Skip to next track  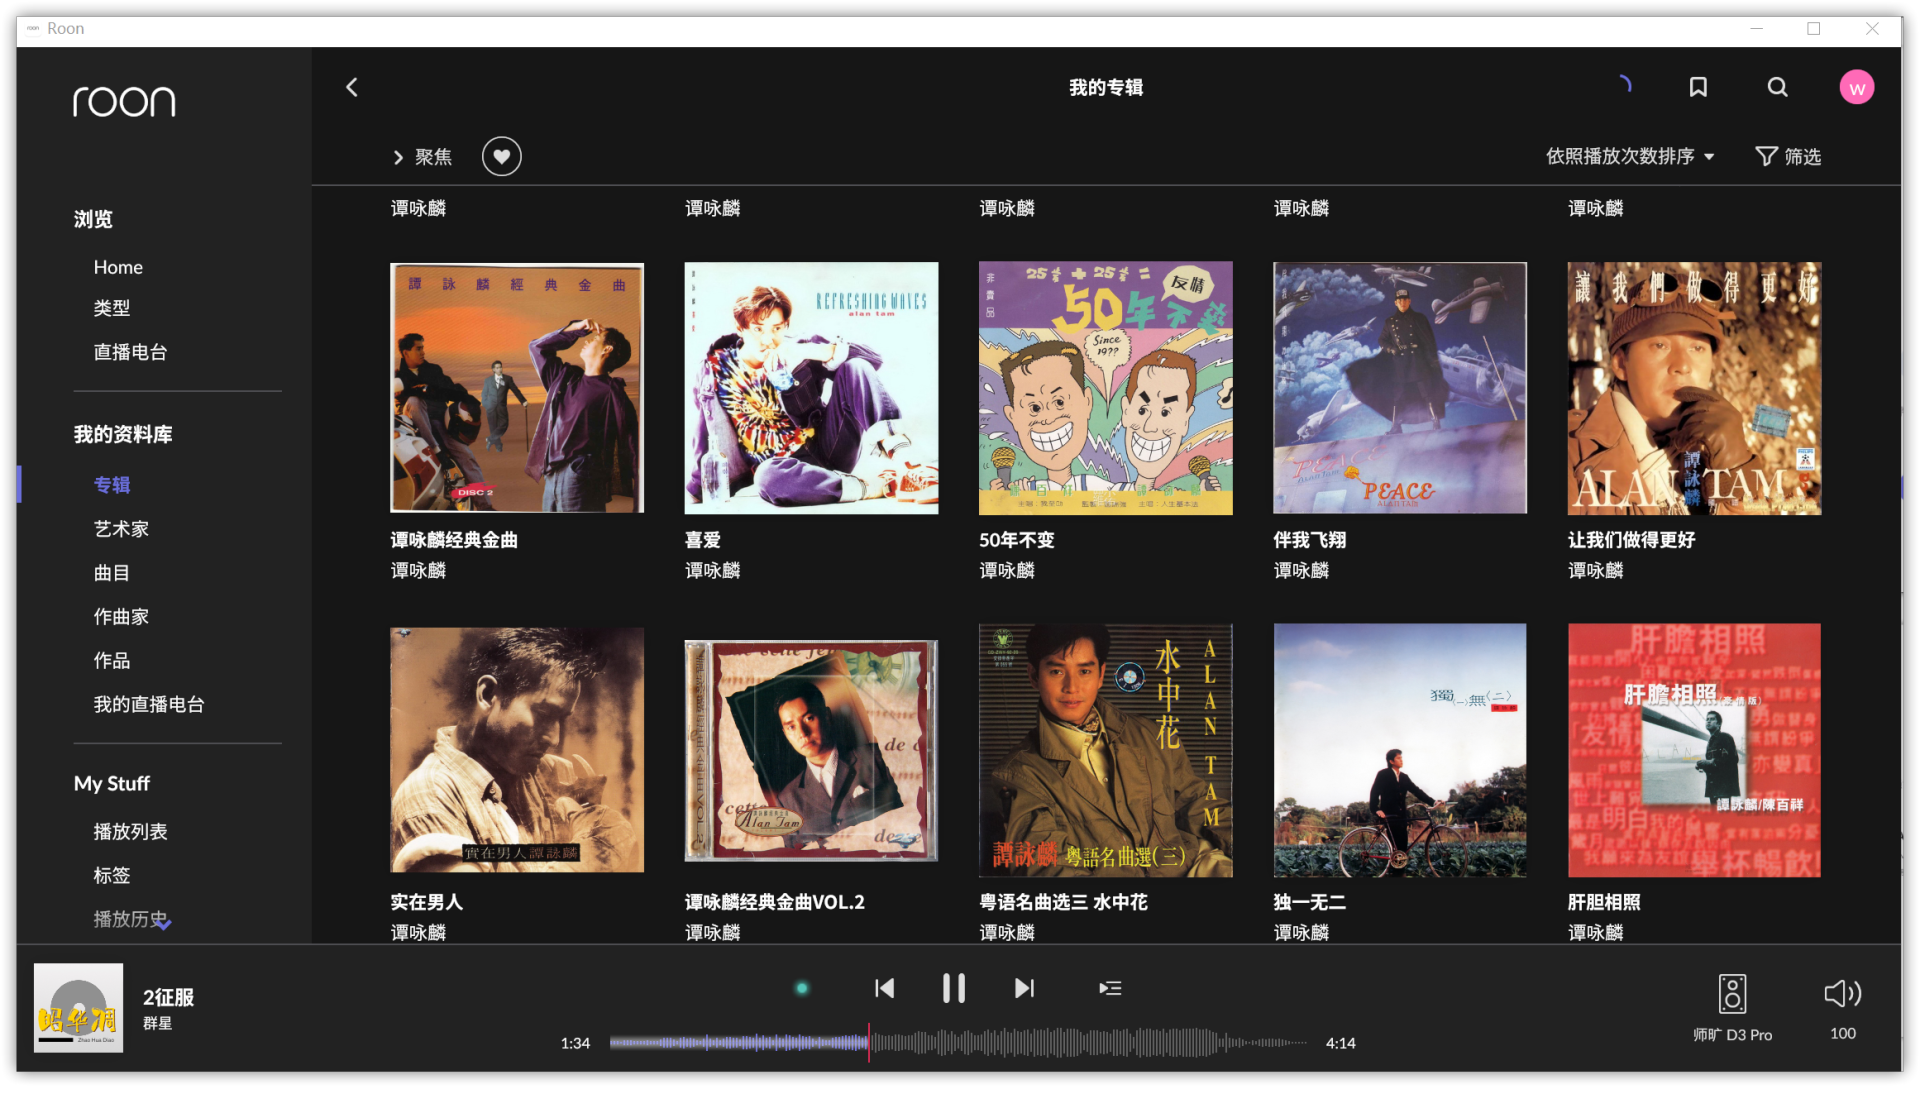pos(1024,988)
